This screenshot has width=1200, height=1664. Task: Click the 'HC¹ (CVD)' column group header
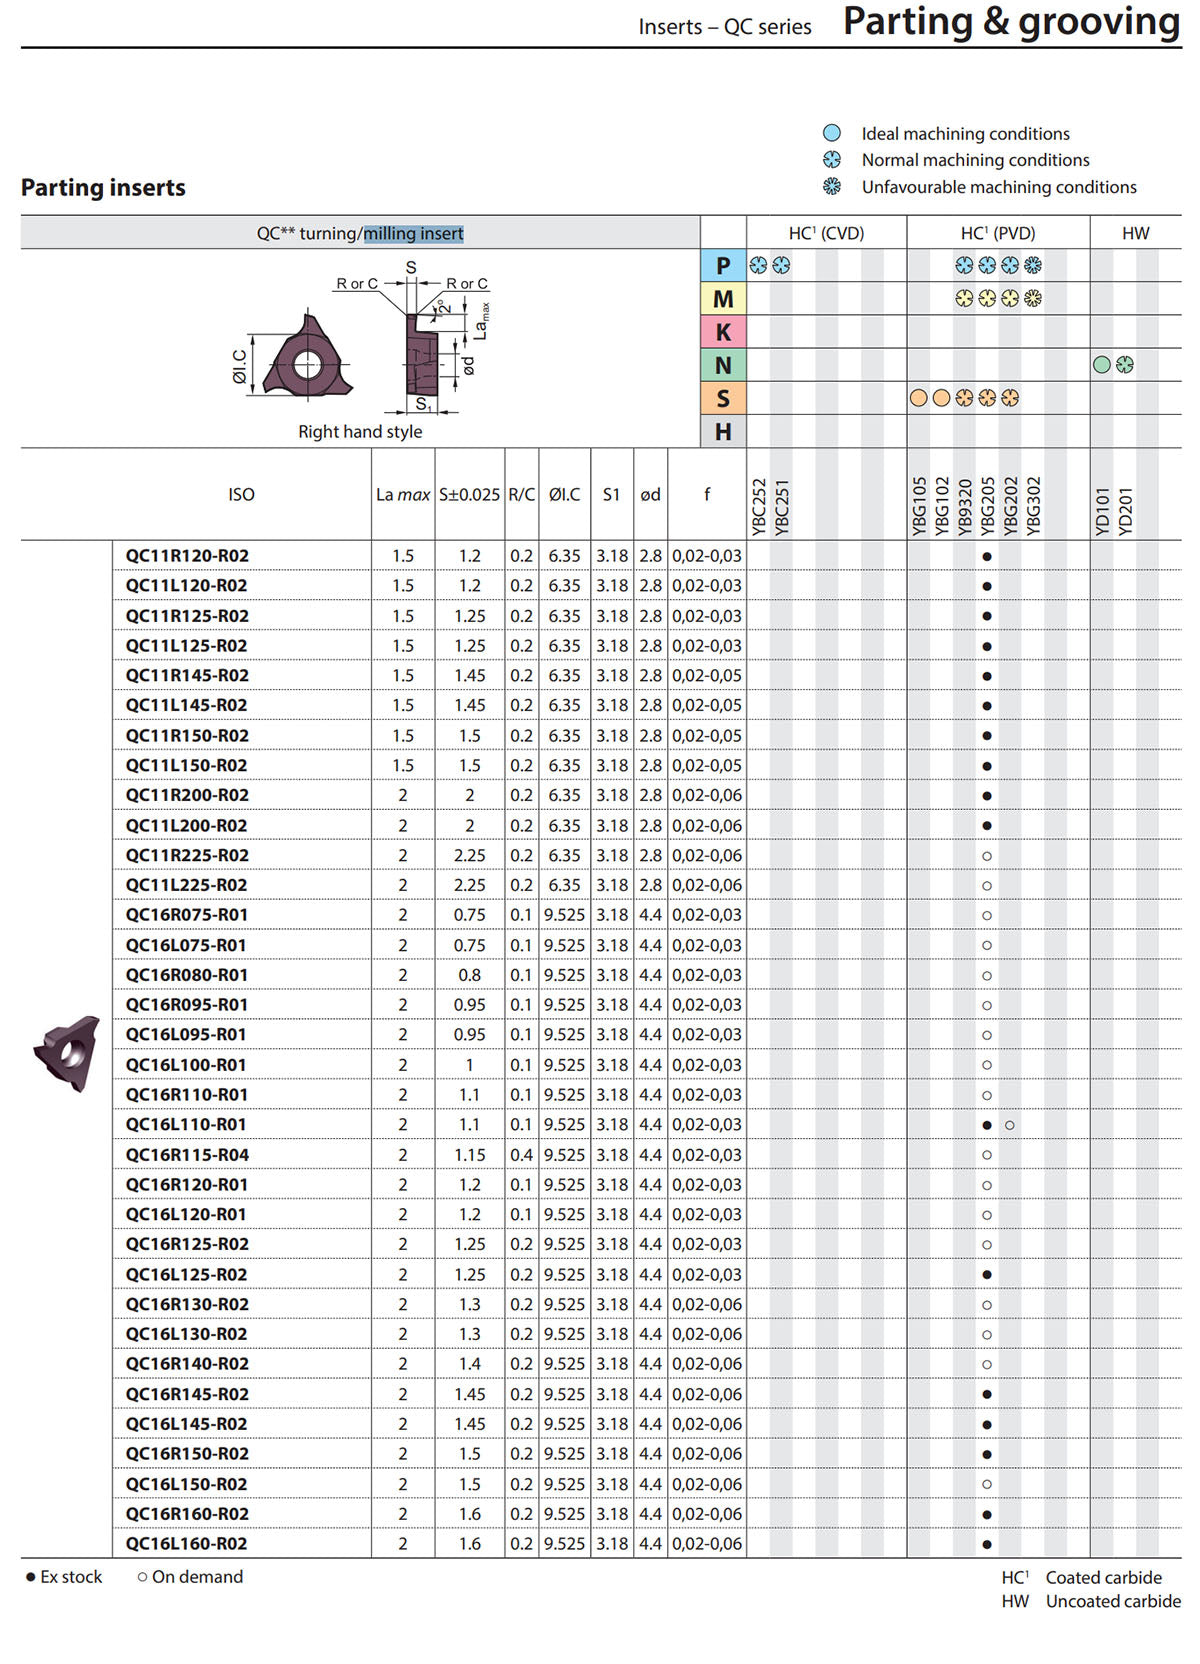826,233
